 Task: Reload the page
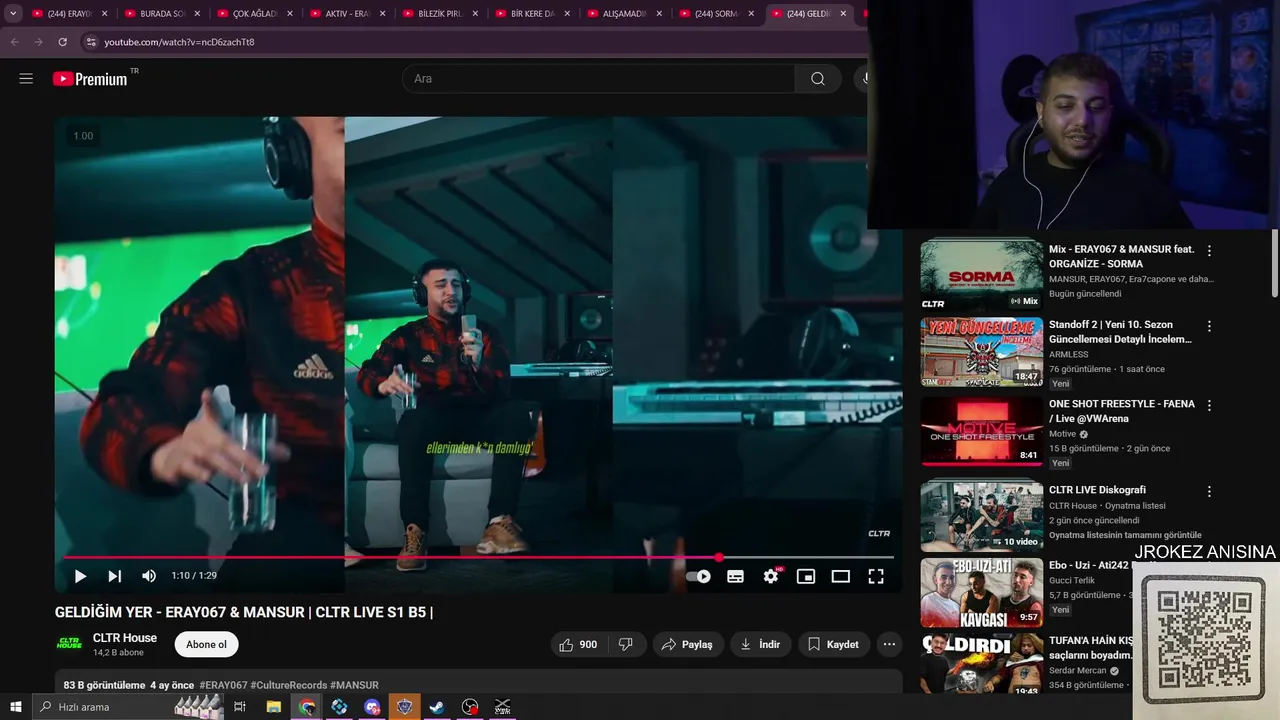tap(62, 42)
